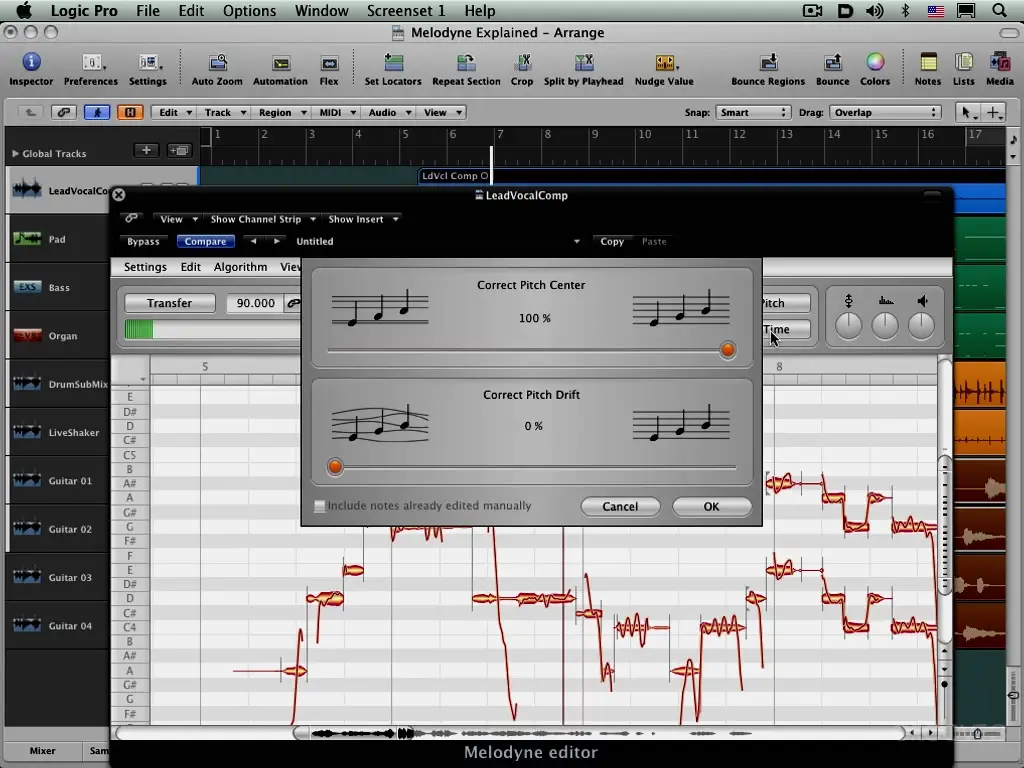Open the File menu
1024x768 pixels.
click(148, 10)
